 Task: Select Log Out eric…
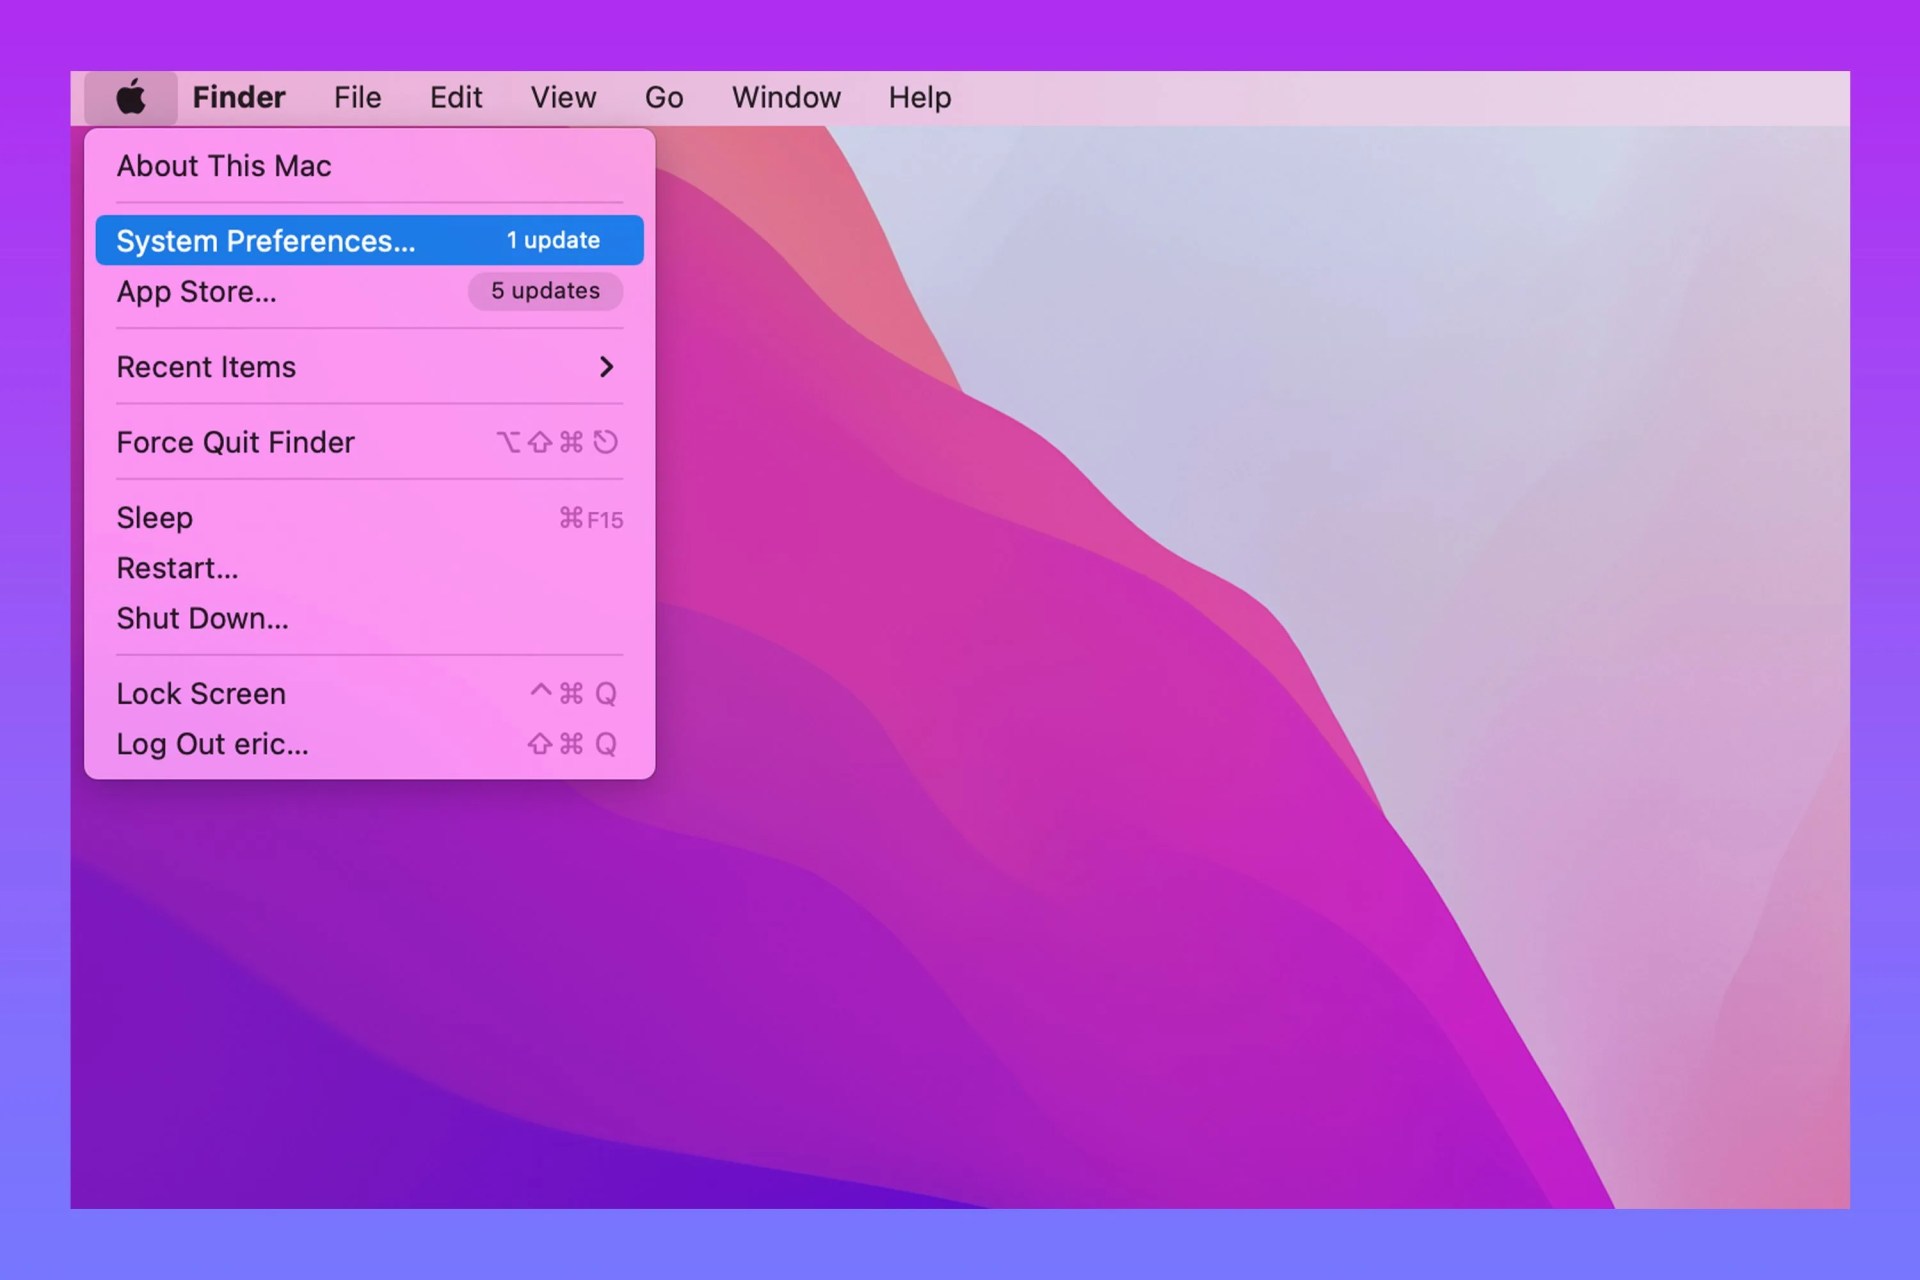click(x=369, y=744)
